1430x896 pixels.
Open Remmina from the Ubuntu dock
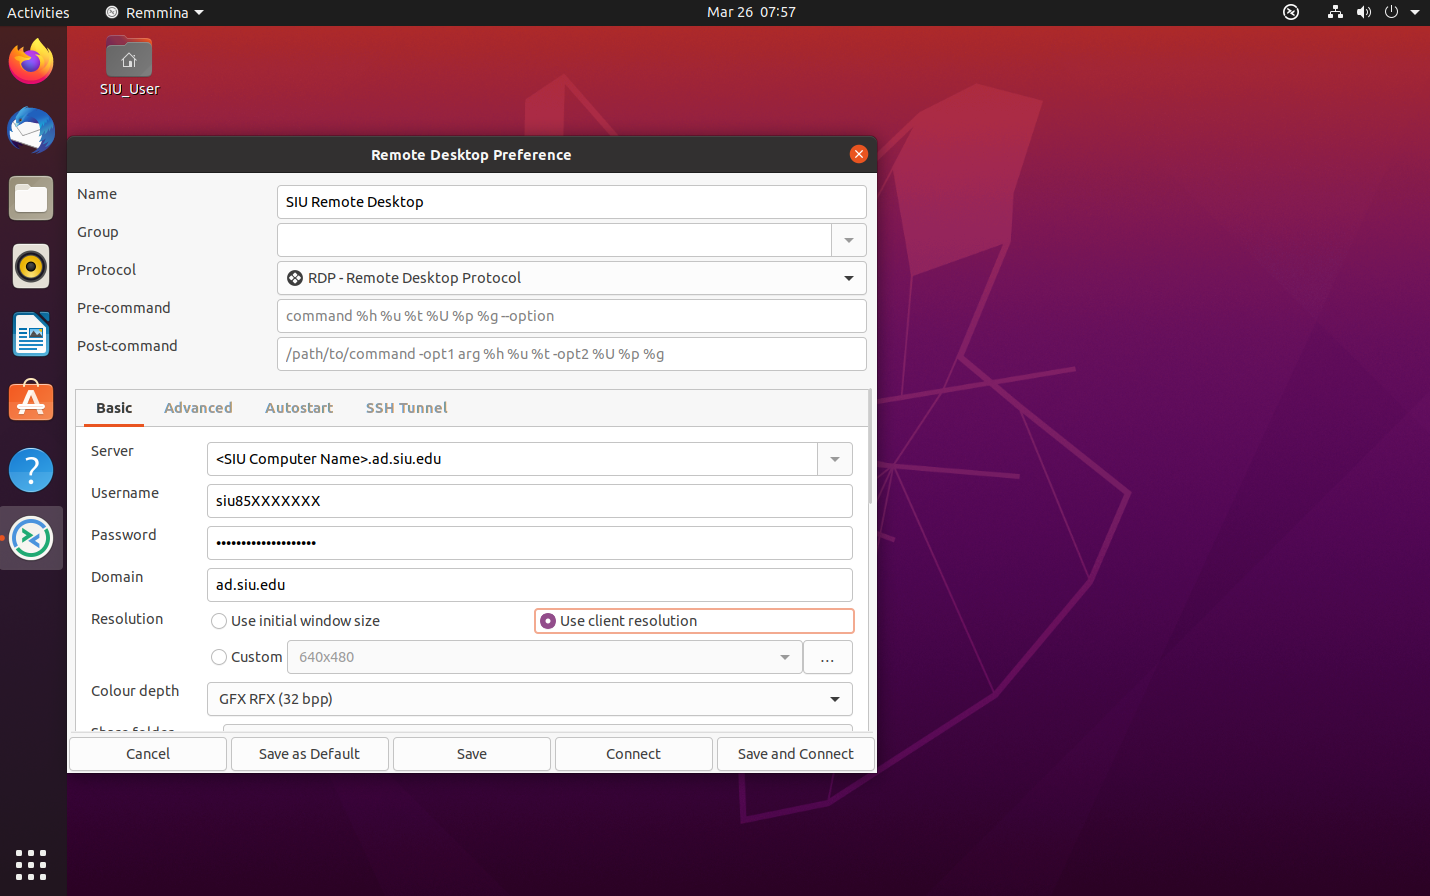click(31, 538)
